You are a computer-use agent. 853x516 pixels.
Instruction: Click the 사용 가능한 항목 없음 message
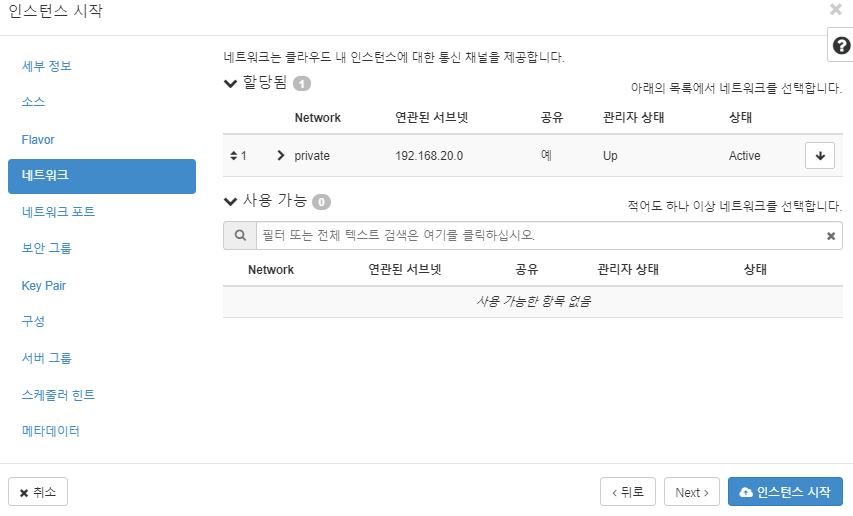(533, 301)
